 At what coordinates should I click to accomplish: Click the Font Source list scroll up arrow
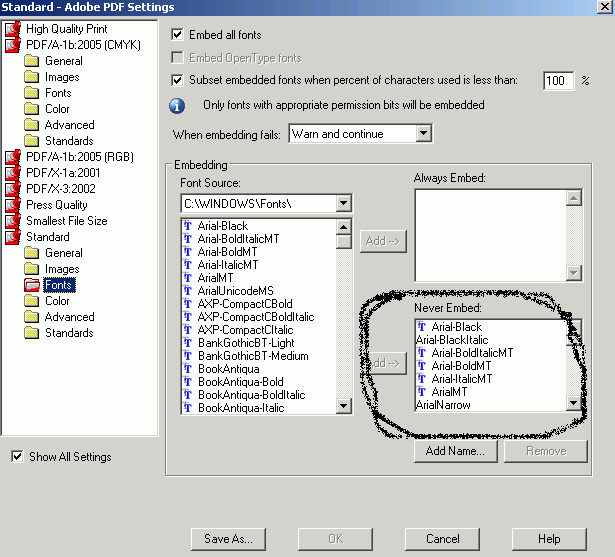344,227
